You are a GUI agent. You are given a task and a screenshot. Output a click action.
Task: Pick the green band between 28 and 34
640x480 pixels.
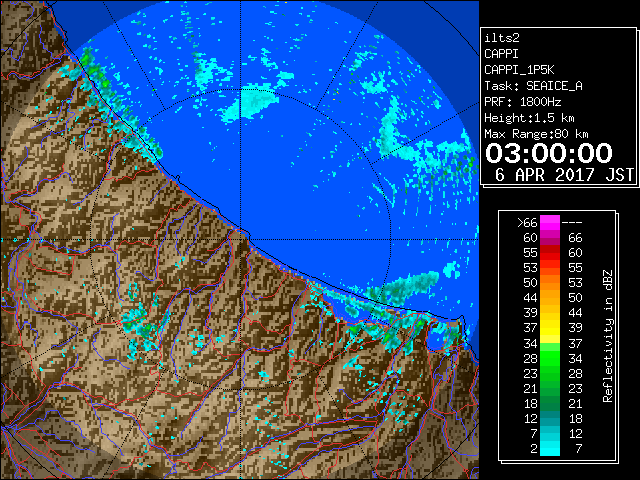[550, 358]
